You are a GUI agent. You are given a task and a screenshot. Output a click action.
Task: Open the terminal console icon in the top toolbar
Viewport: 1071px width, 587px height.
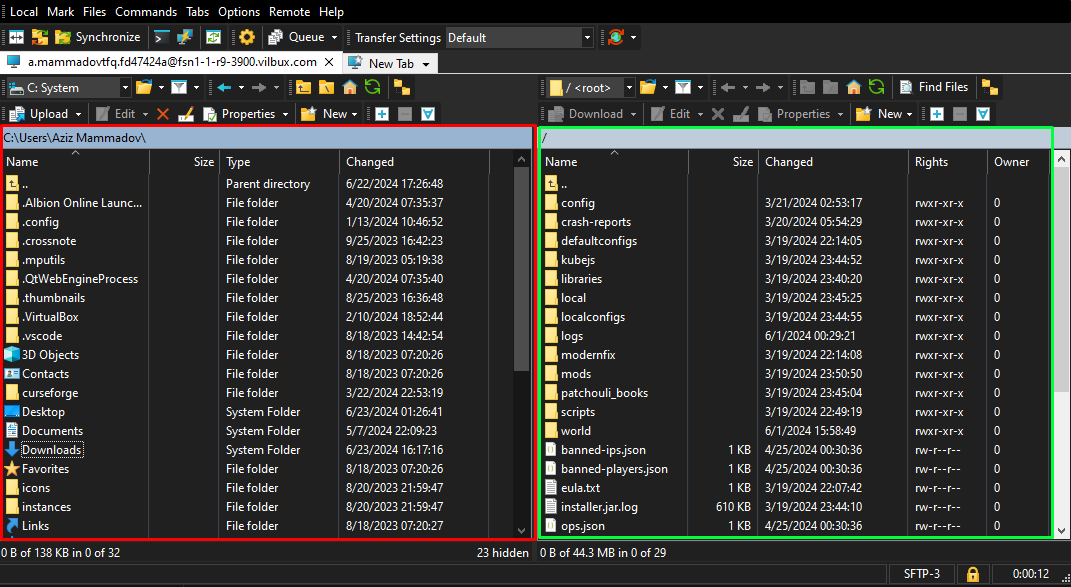point(161,37)
